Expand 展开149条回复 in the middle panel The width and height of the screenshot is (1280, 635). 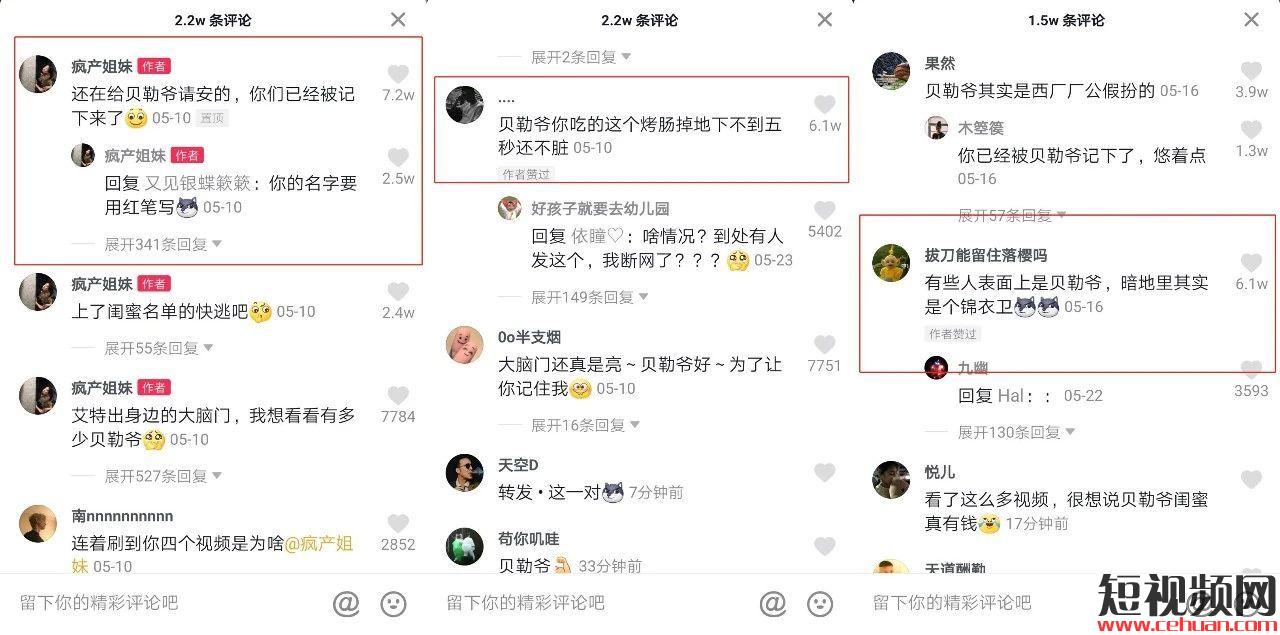(589, 297)
